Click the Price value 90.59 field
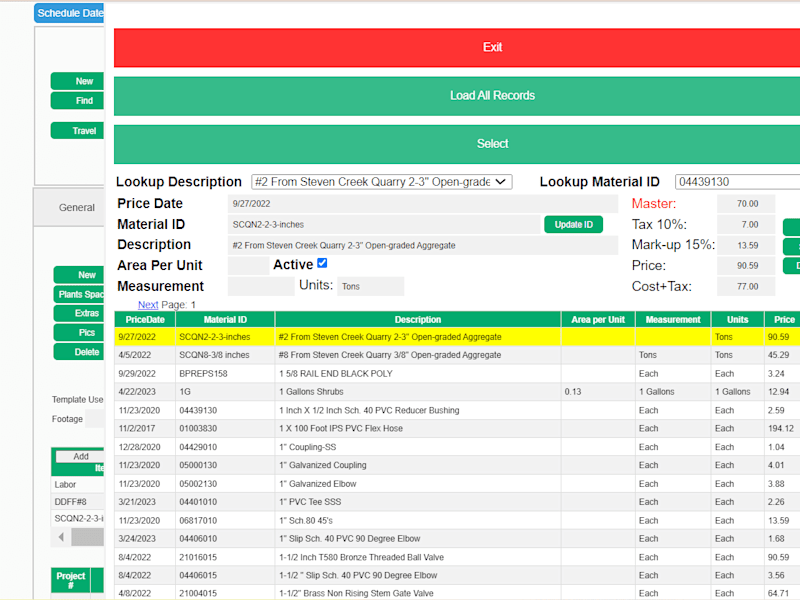This screenshot has width=800, height=600. click(x=746, y=266)
